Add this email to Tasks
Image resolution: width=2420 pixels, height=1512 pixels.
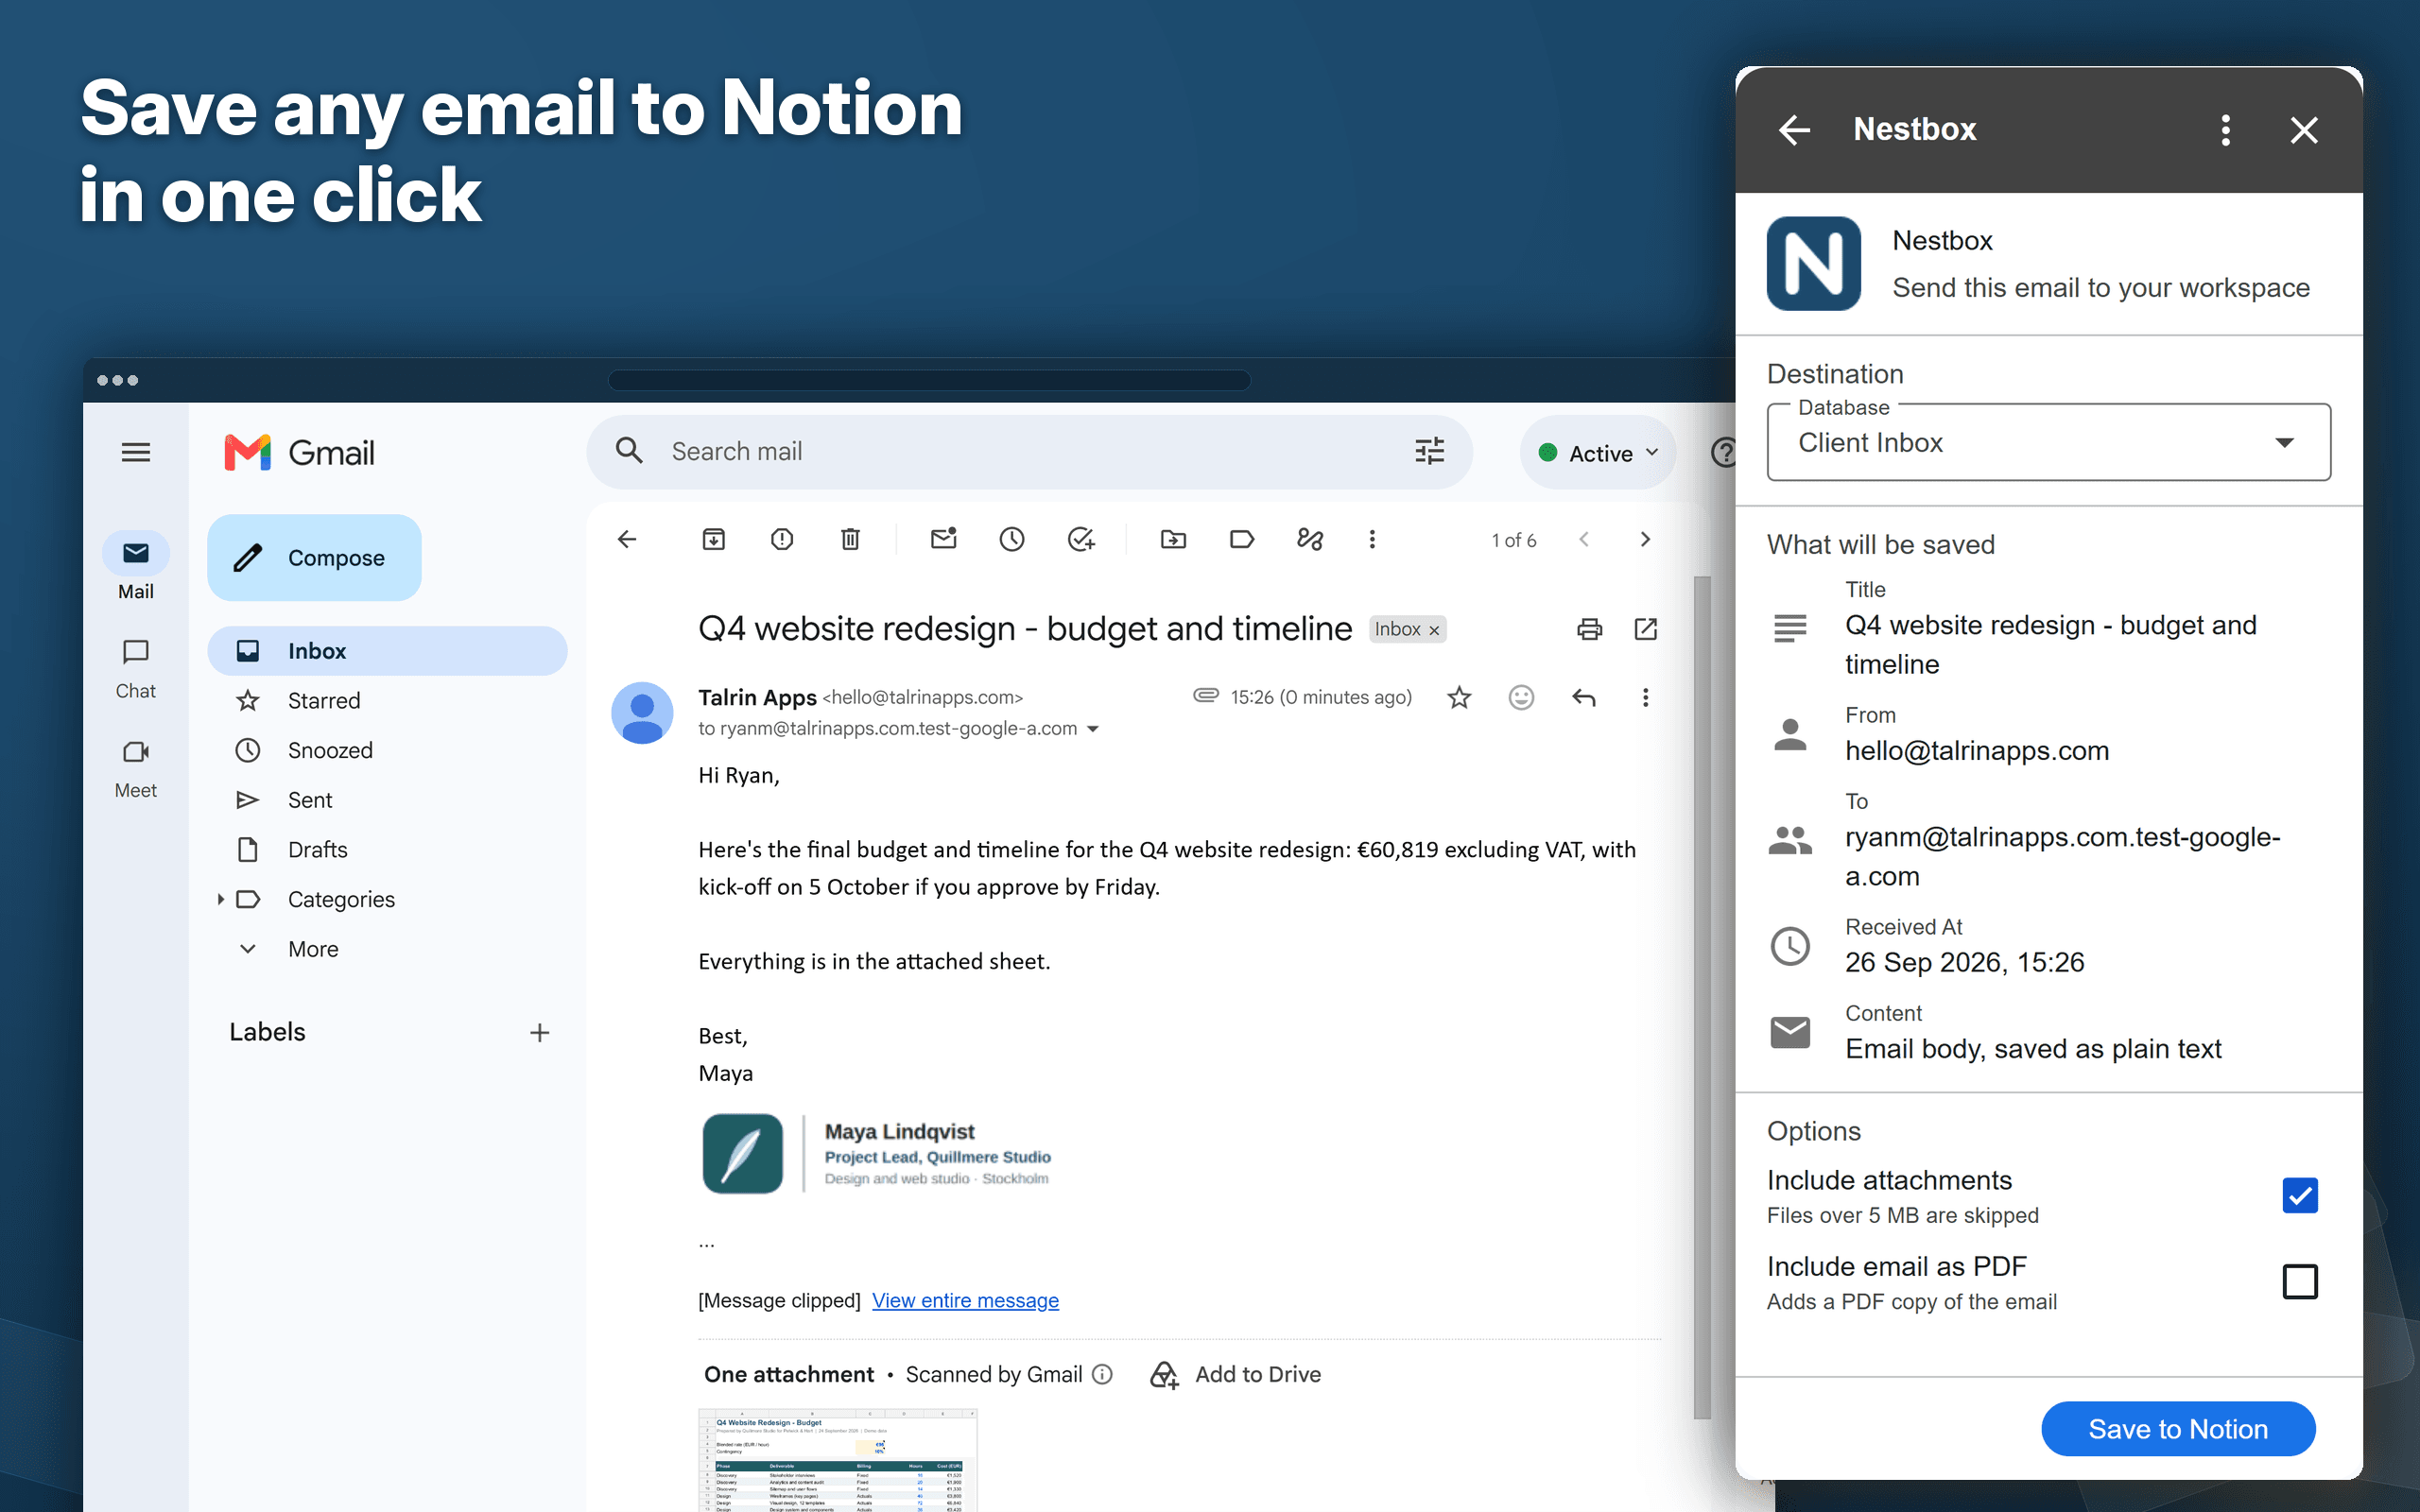coord(1081,540)
